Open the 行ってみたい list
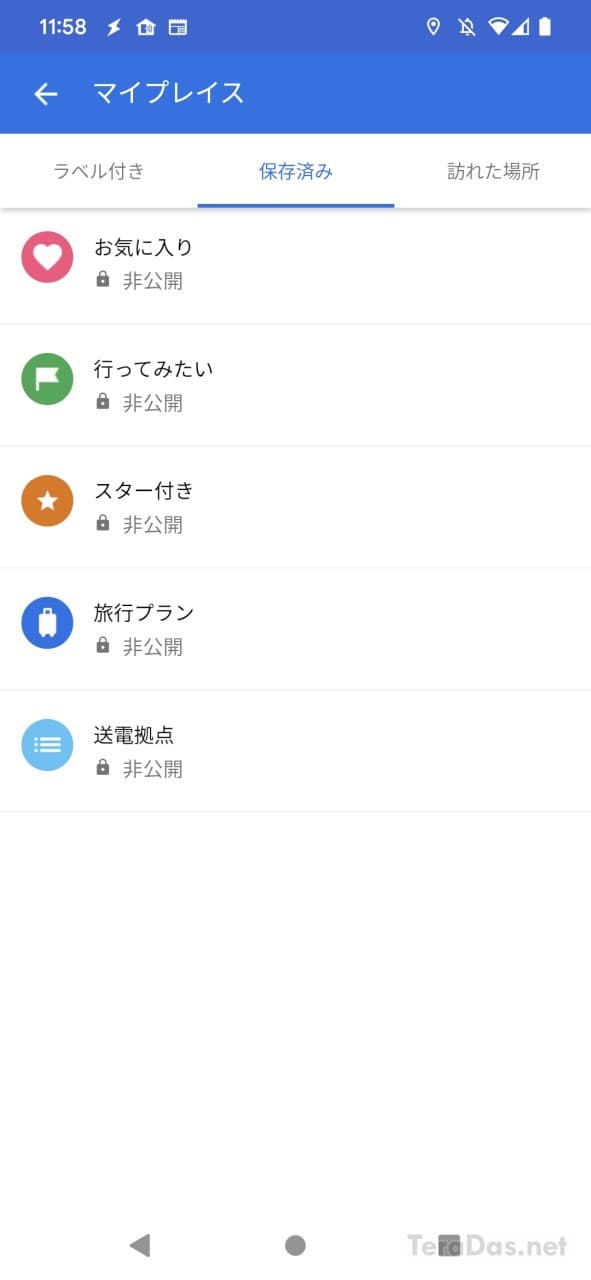Image resolution: width=591 pixels, height=1280 pixels. point(295,385)
